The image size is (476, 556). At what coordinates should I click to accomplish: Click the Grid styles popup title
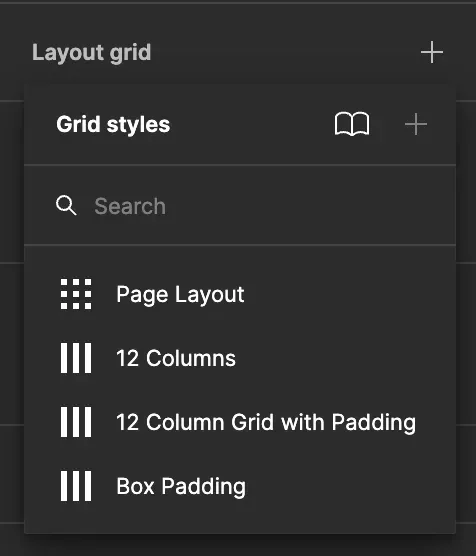113,125
